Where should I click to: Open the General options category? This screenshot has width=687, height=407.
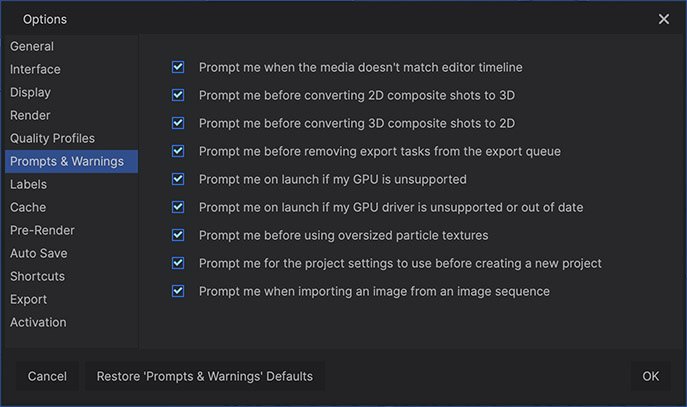click(x=32, y=46)
